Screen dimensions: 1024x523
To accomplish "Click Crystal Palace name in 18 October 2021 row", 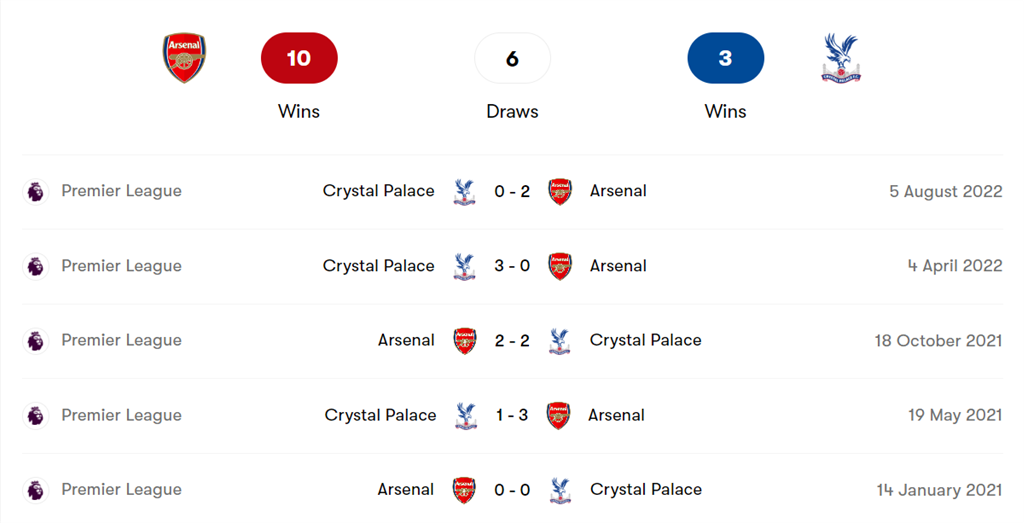I will pos(645,341).
